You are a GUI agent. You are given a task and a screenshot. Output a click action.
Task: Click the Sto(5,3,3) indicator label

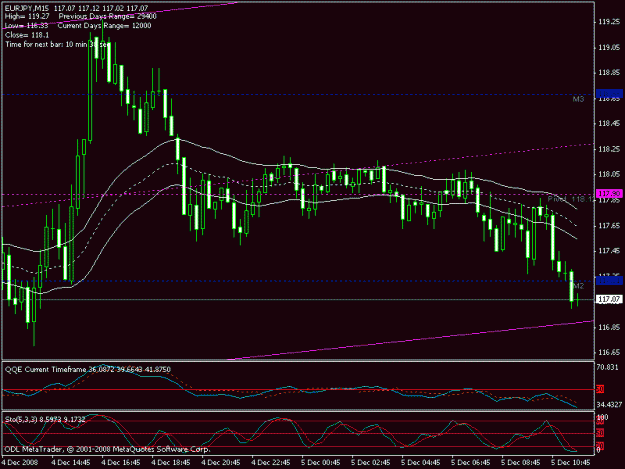point(45,419)
